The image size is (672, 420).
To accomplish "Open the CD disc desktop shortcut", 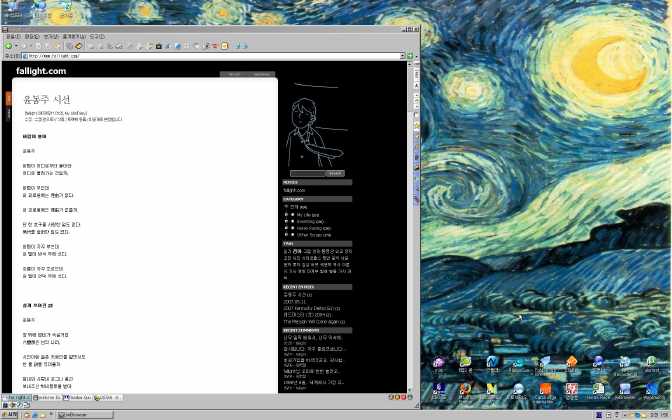I will 518,391.
